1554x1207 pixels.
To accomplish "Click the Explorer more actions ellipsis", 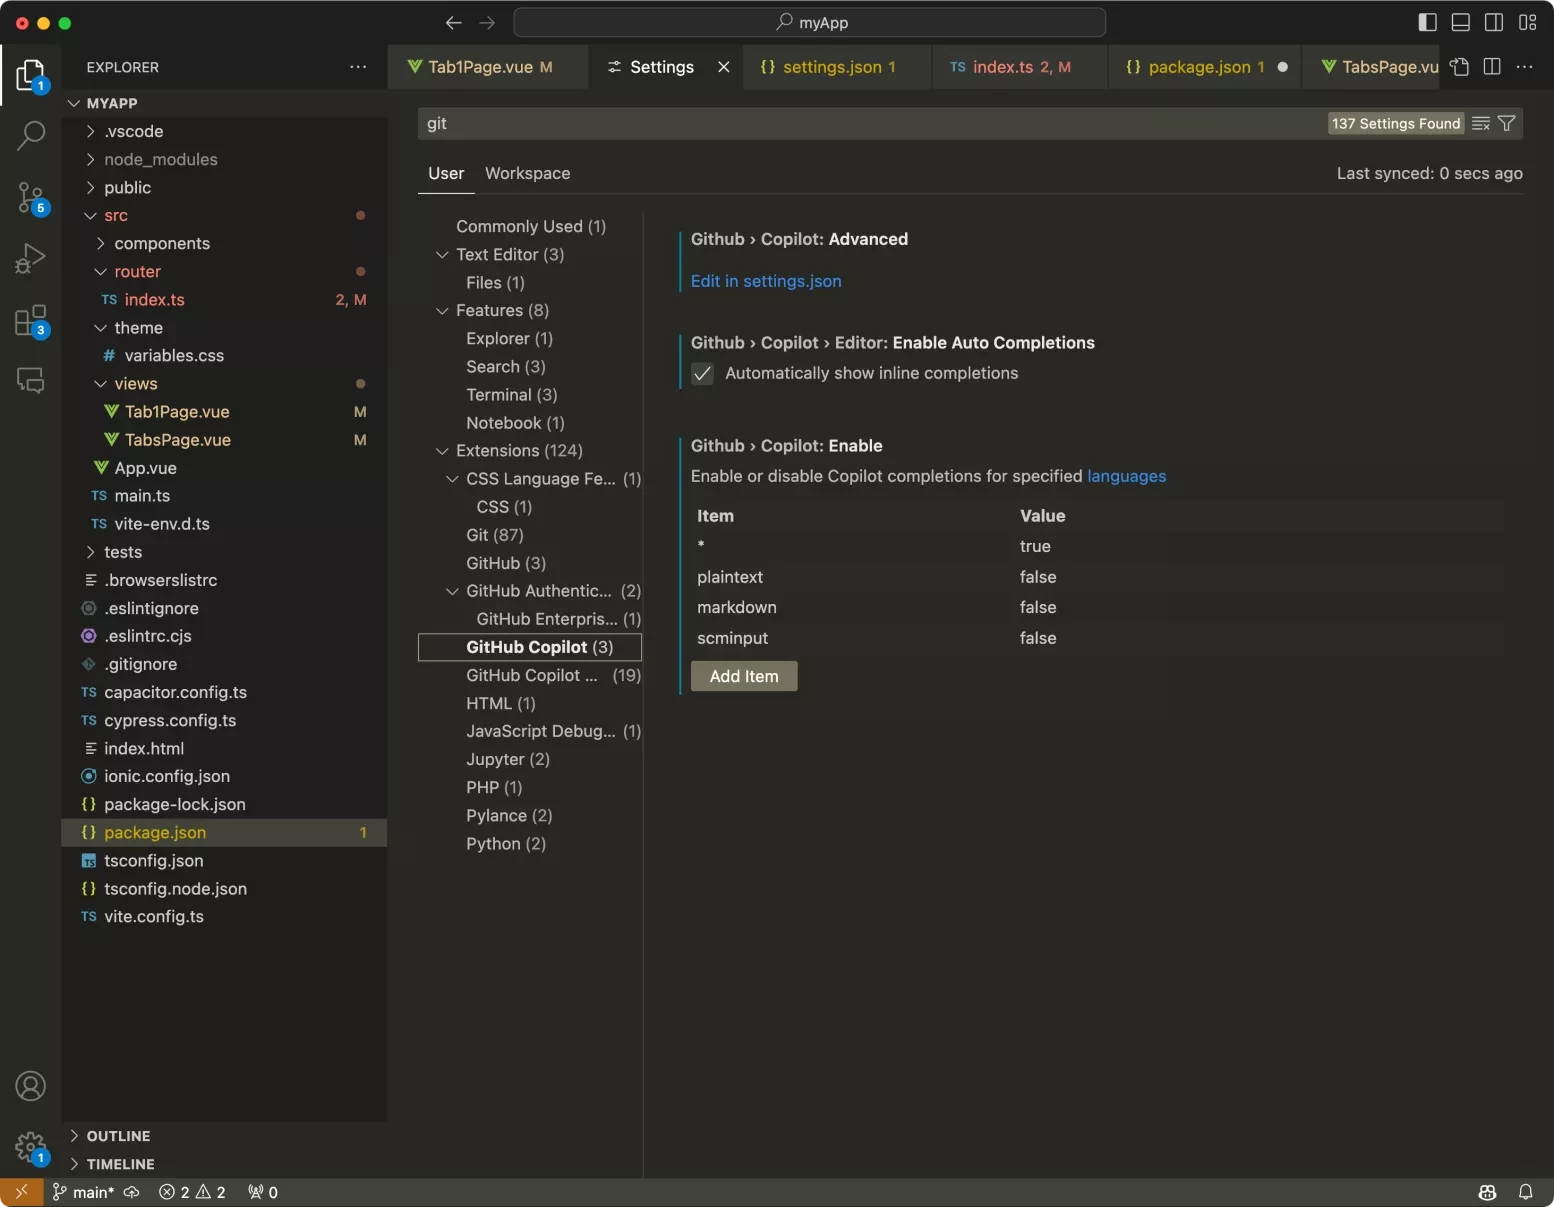I will 358,67.
